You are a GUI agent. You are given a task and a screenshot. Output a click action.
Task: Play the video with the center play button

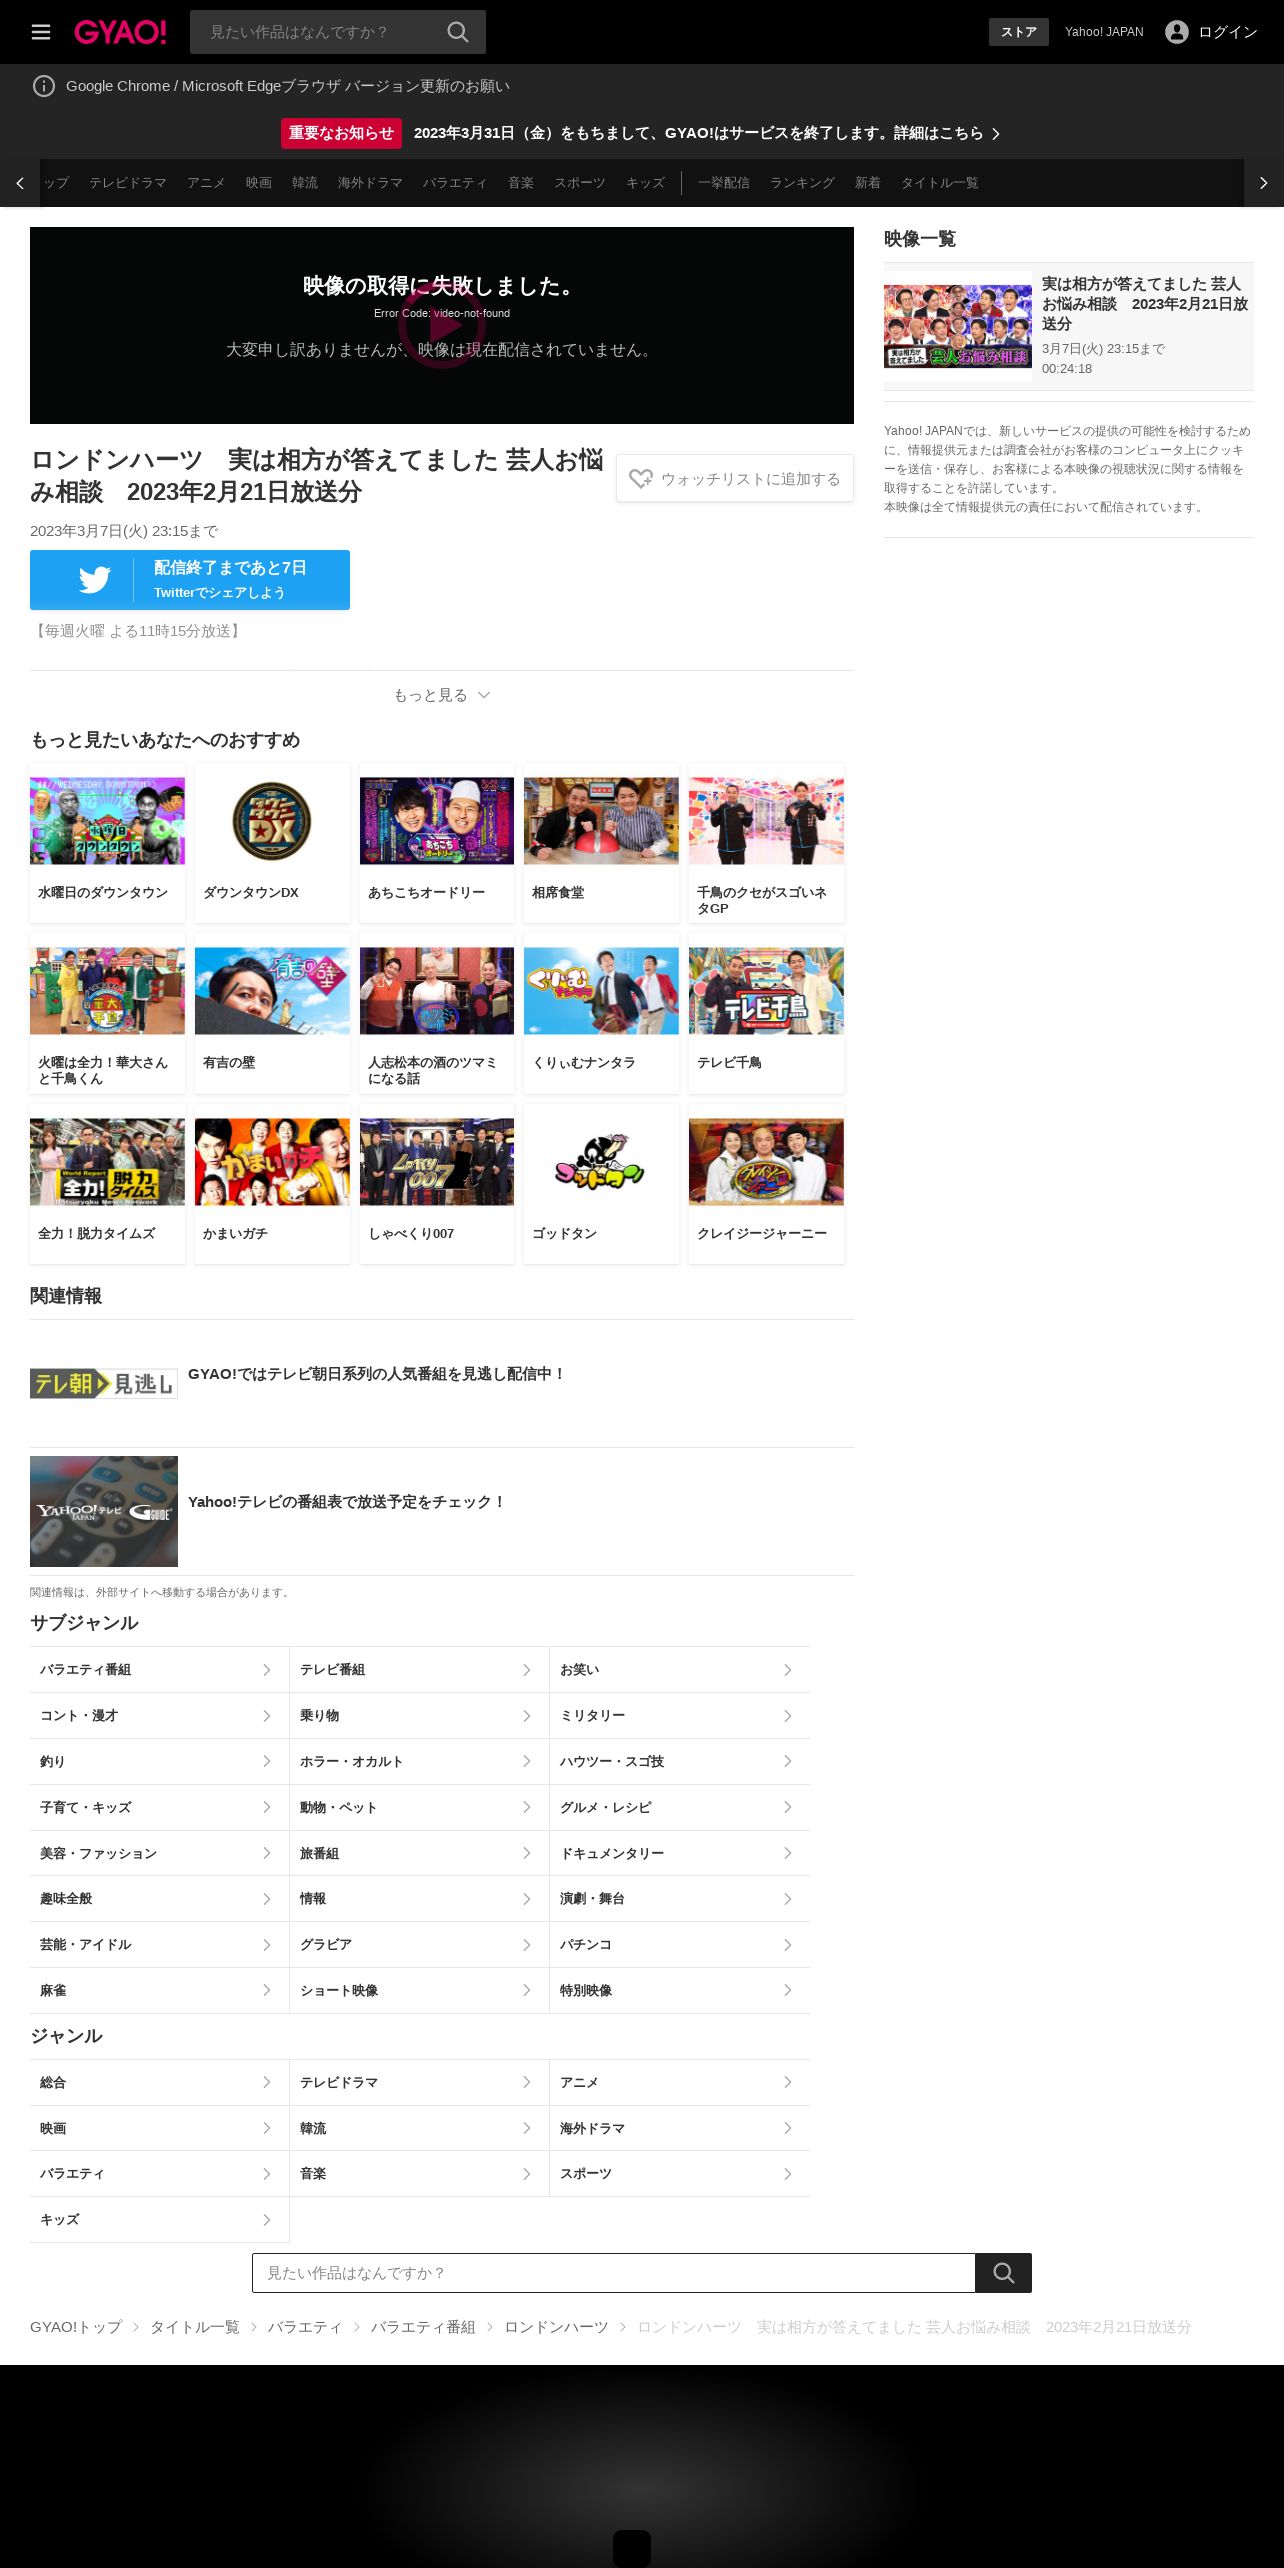coord(442,325)
